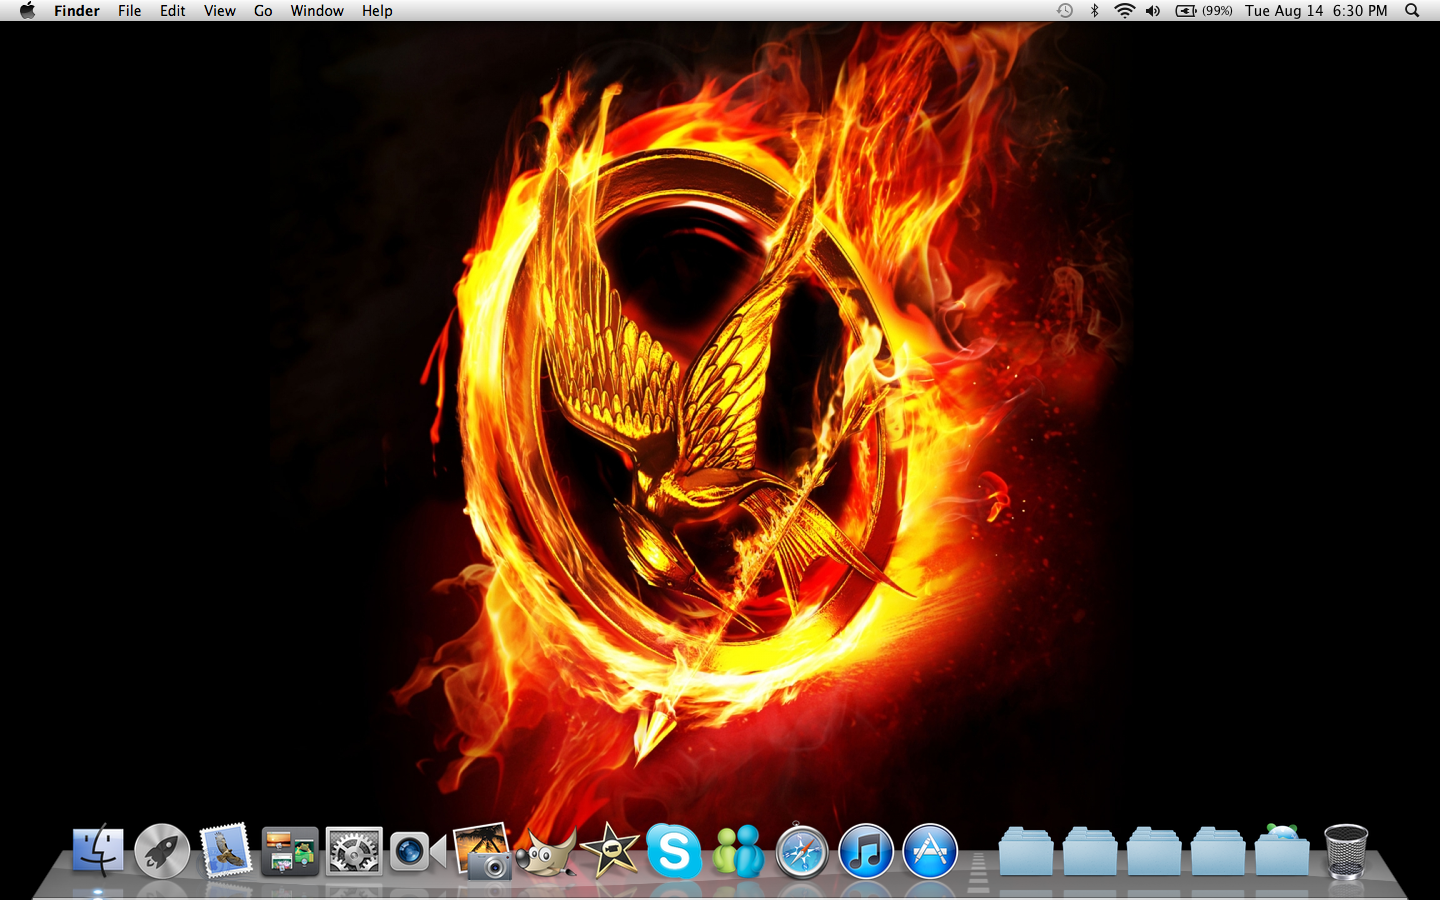Open the Go menu in the menu bar

263,11
